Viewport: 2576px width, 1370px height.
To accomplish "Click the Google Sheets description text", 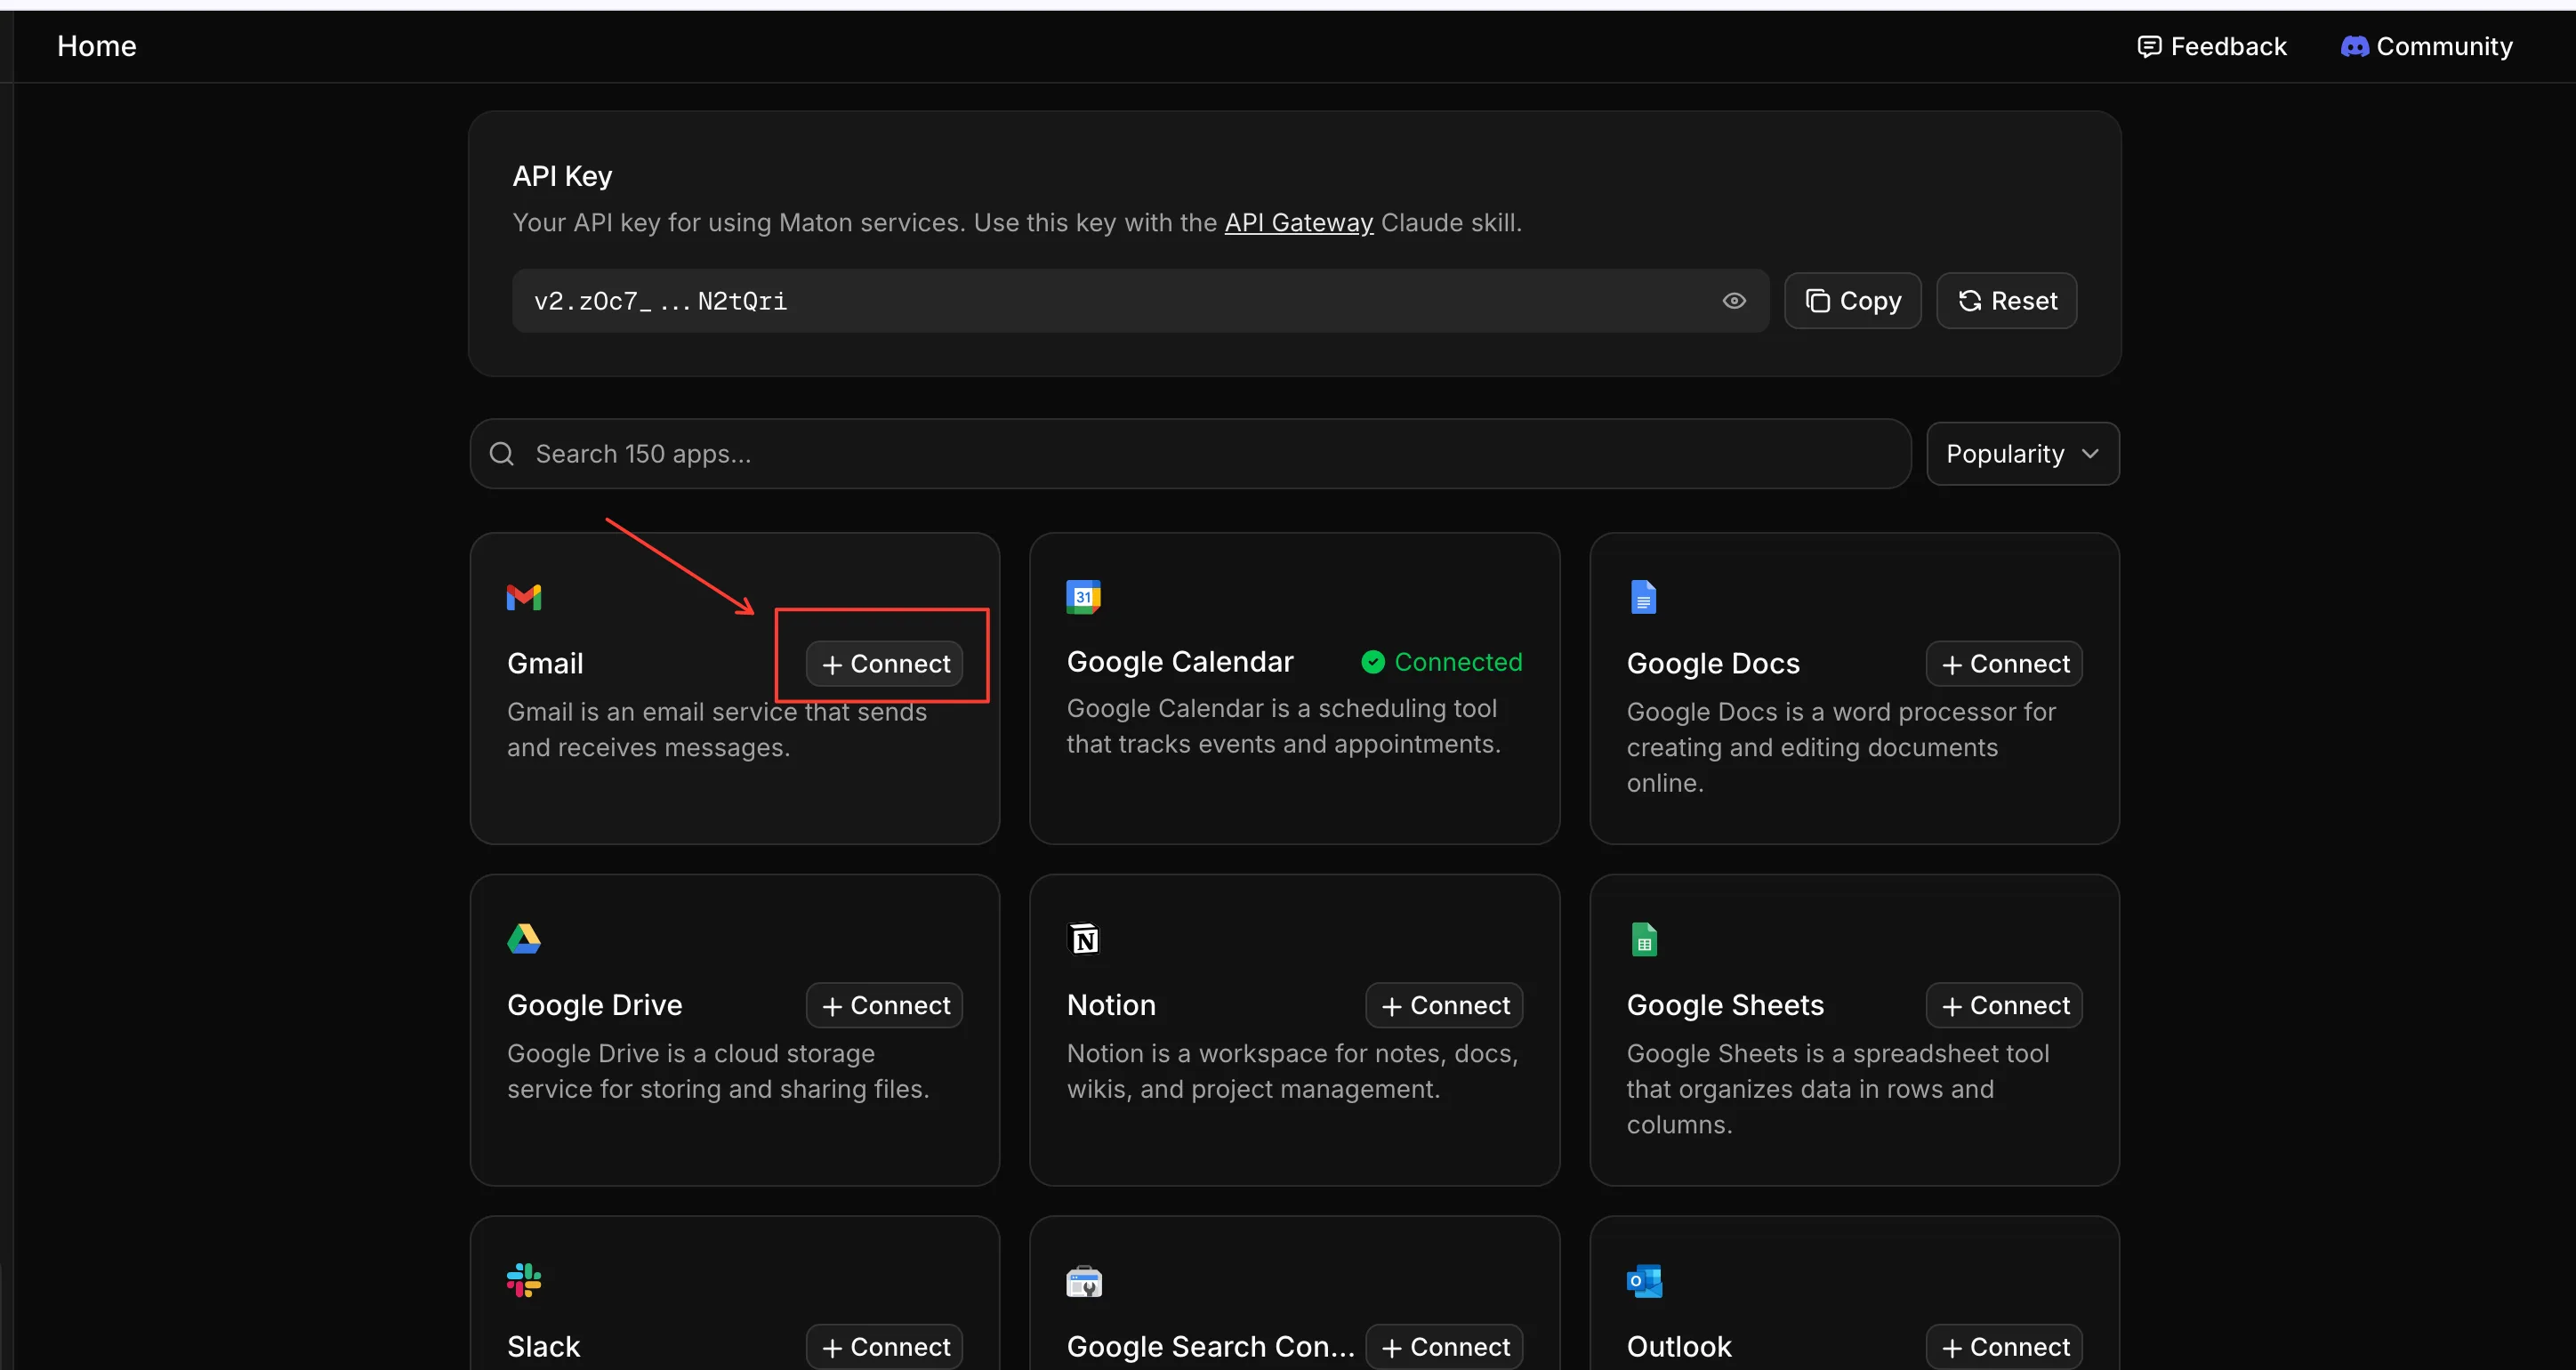I will [x=1838, y=1089].
